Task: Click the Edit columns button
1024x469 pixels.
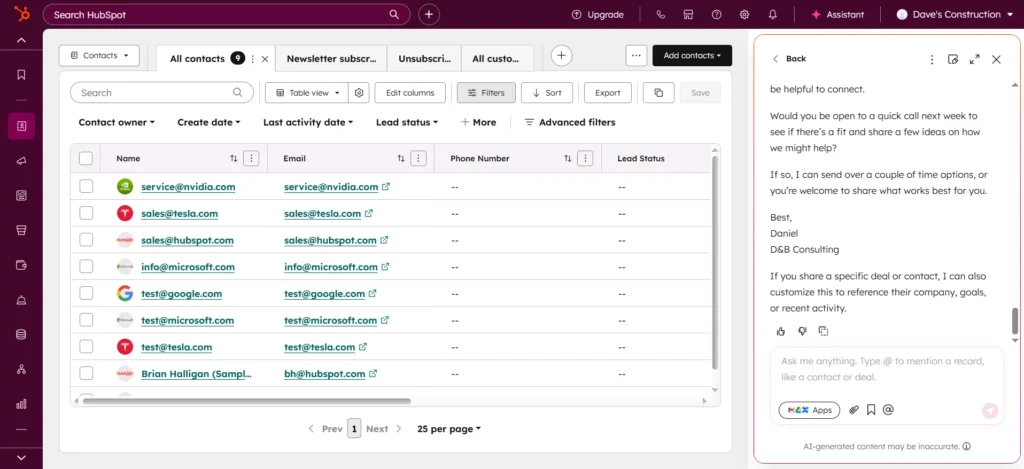Action: 410,93
